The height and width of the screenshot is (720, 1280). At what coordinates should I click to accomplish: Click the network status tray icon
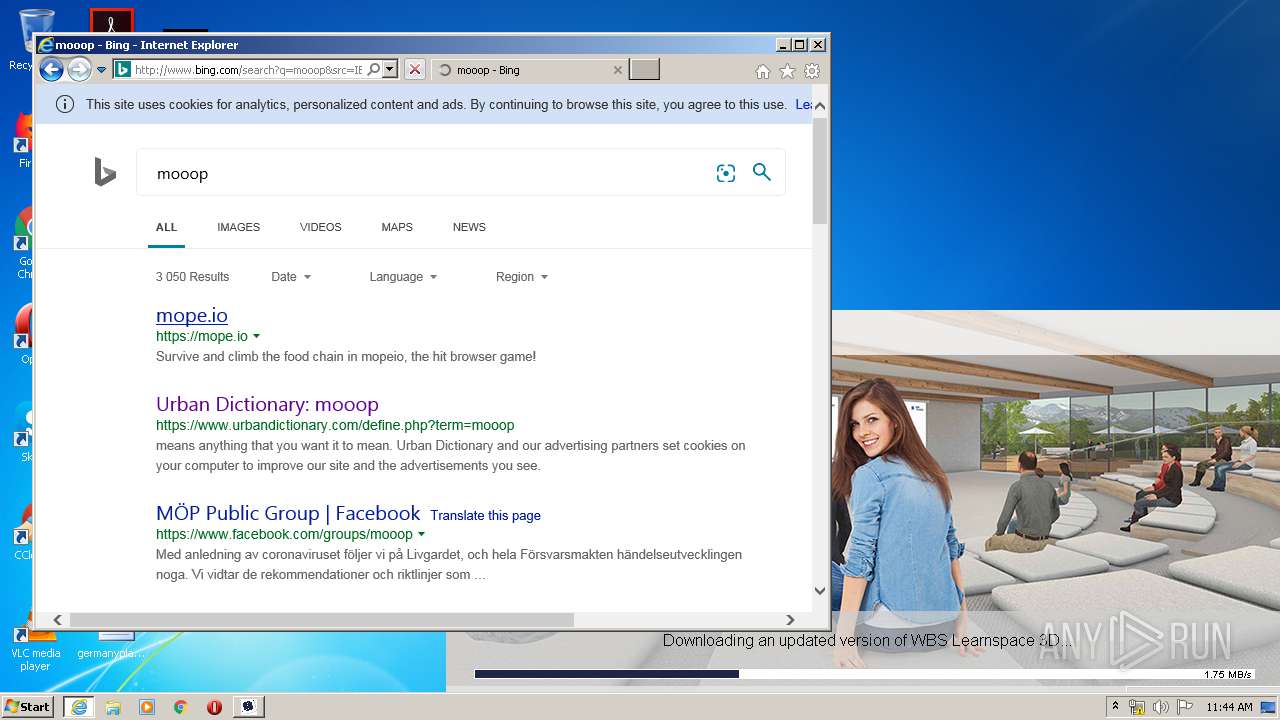tap(1137, 707)
